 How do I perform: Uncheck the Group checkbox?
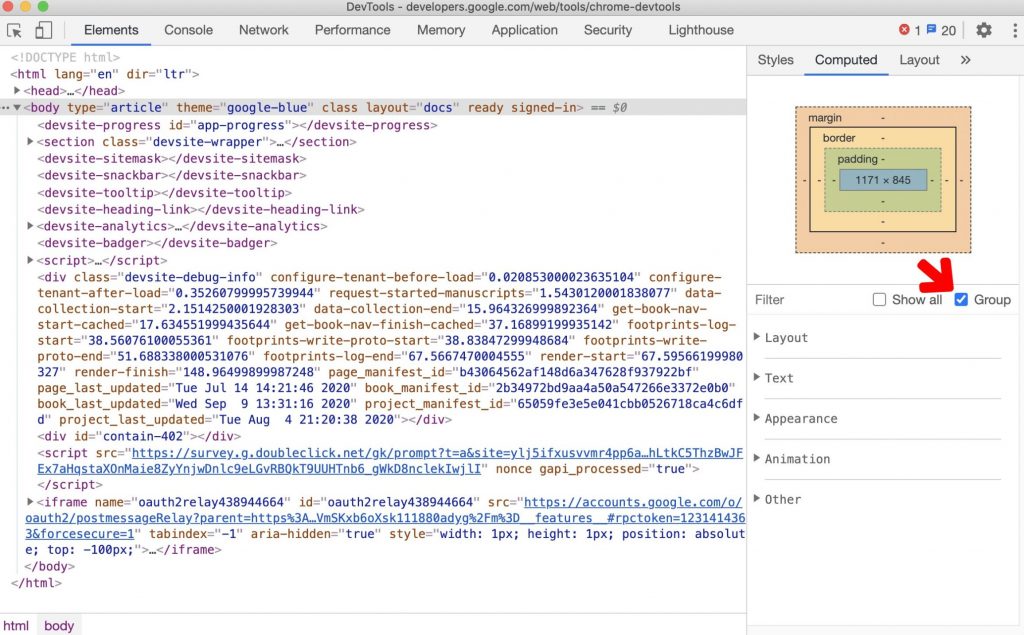961,299
